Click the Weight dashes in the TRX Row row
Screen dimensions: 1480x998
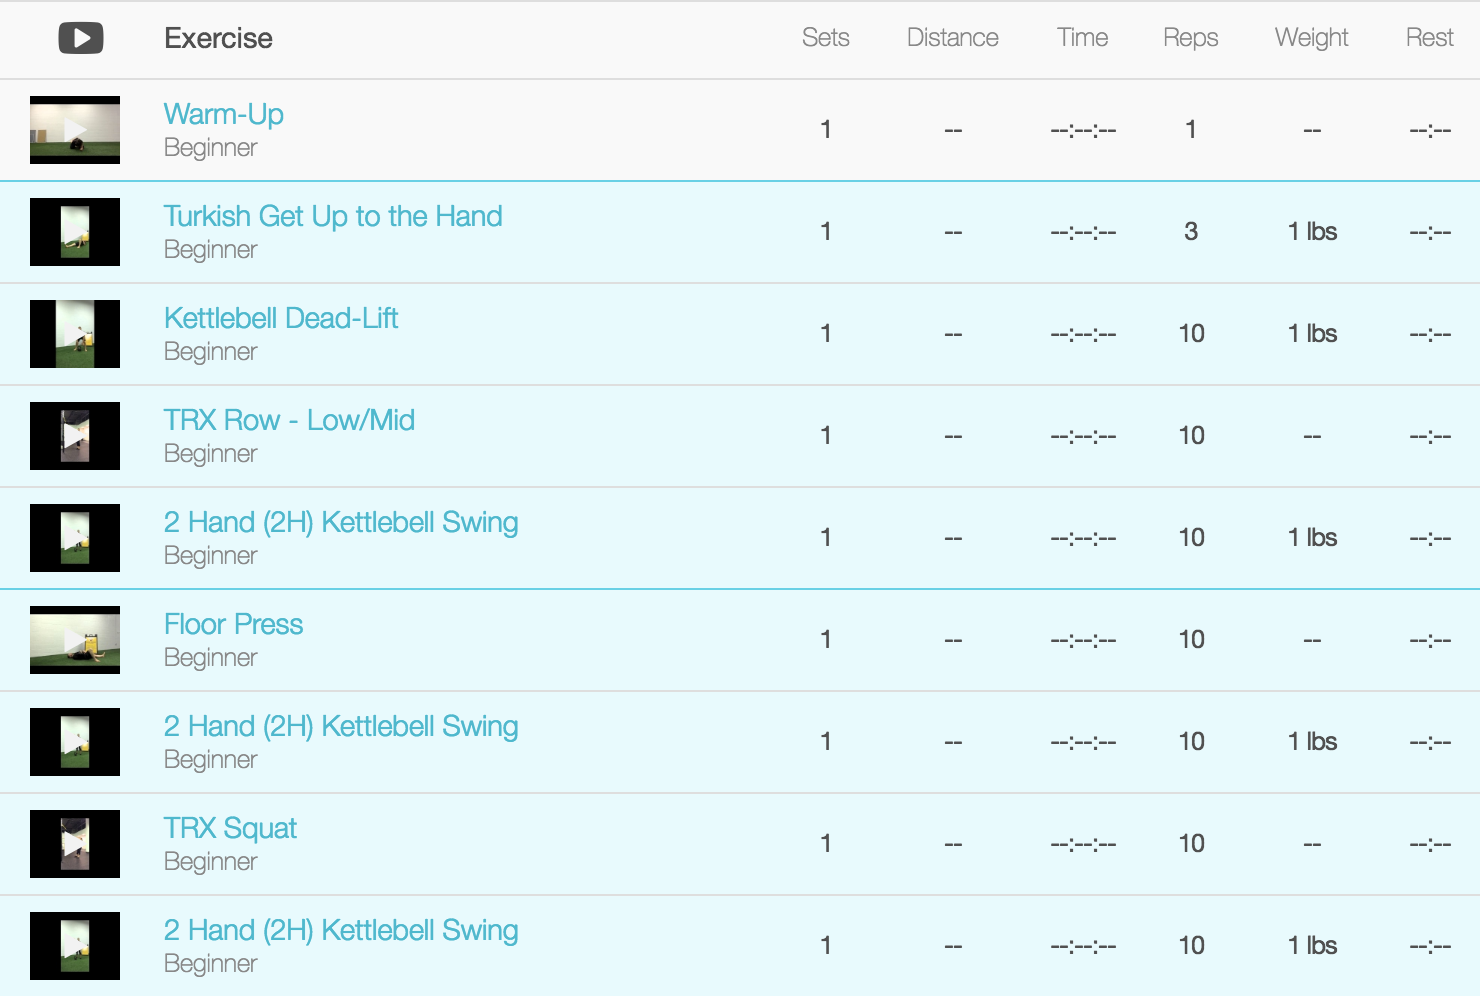point(1312,436)
